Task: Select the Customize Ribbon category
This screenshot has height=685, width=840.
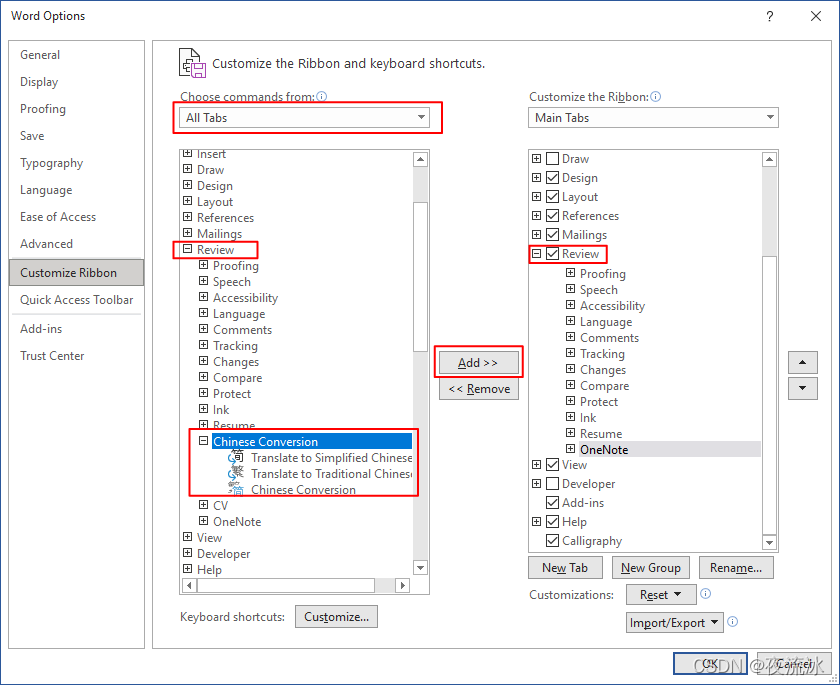Action: tap(77, 273)
